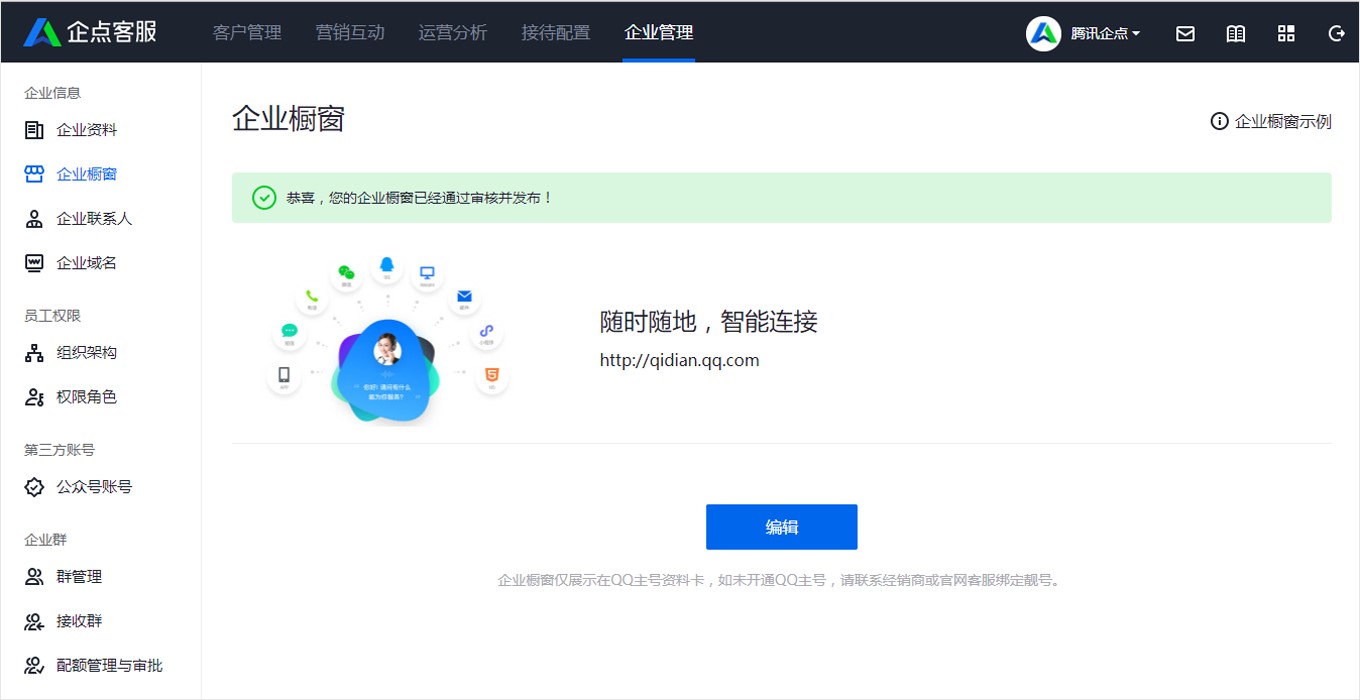Open the 接待配置 section
1360x700 pixels.
click(x=556, y=32)
